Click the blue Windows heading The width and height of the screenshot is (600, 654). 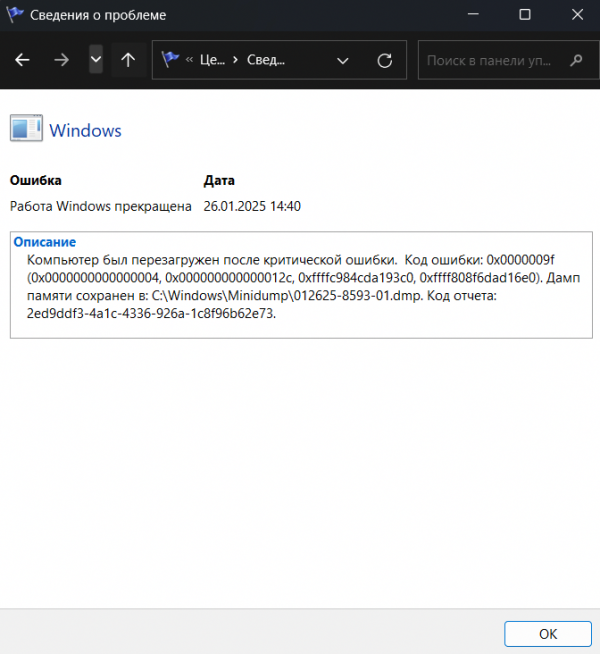85,130
